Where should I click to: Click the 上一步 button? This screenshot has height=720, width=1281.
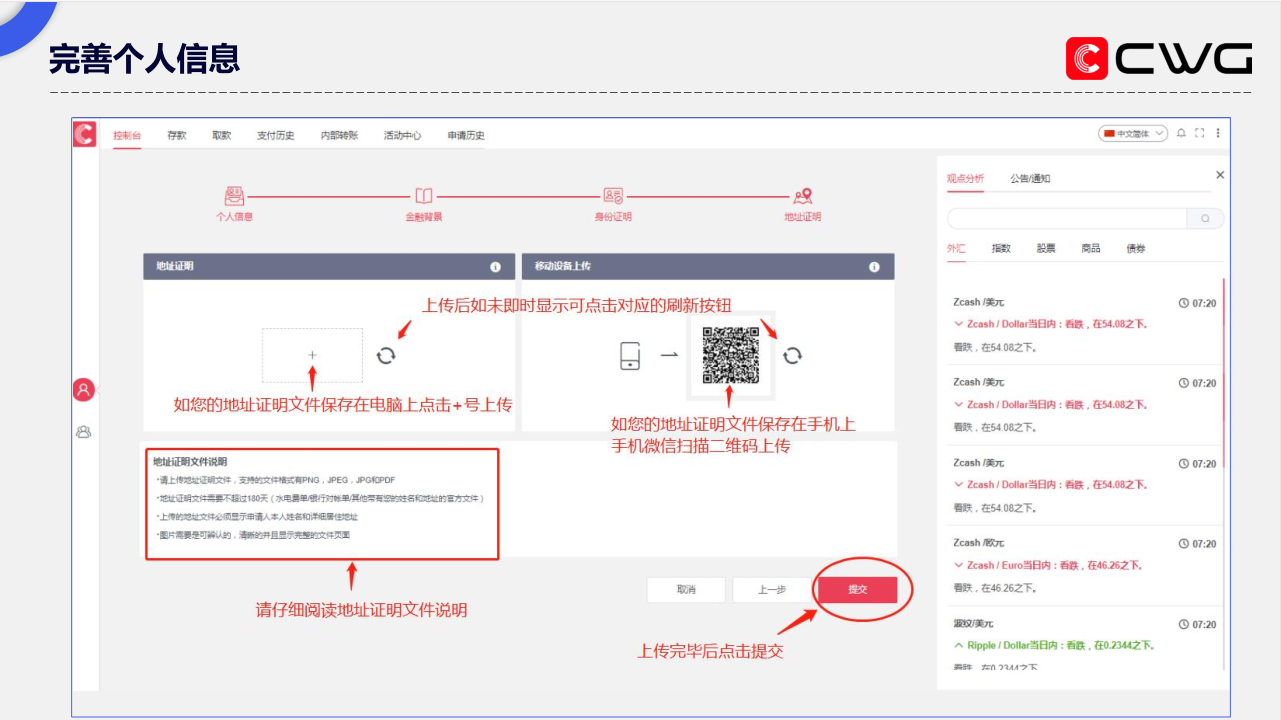point(771,590)
